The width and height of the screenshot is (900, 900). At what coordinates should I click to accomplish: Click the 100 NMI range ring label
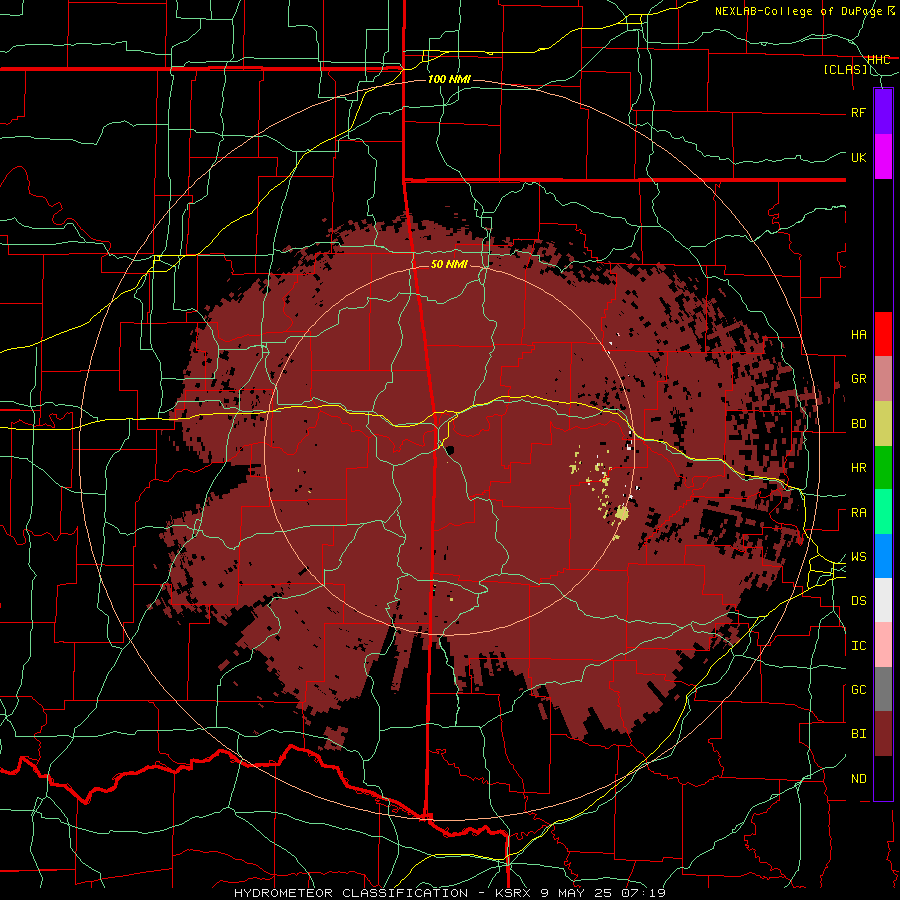coord(449,79)
